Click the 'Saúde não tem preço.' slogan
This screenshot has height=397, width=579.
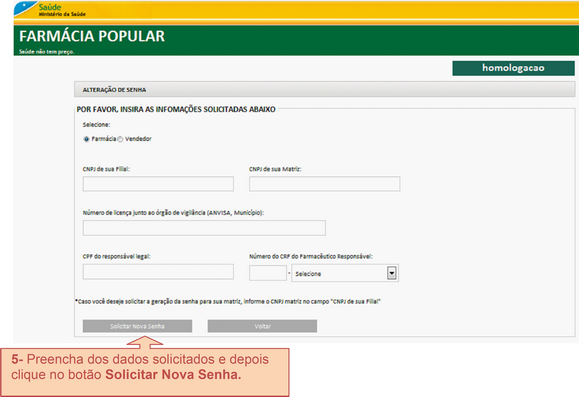[x=47, y=52]
